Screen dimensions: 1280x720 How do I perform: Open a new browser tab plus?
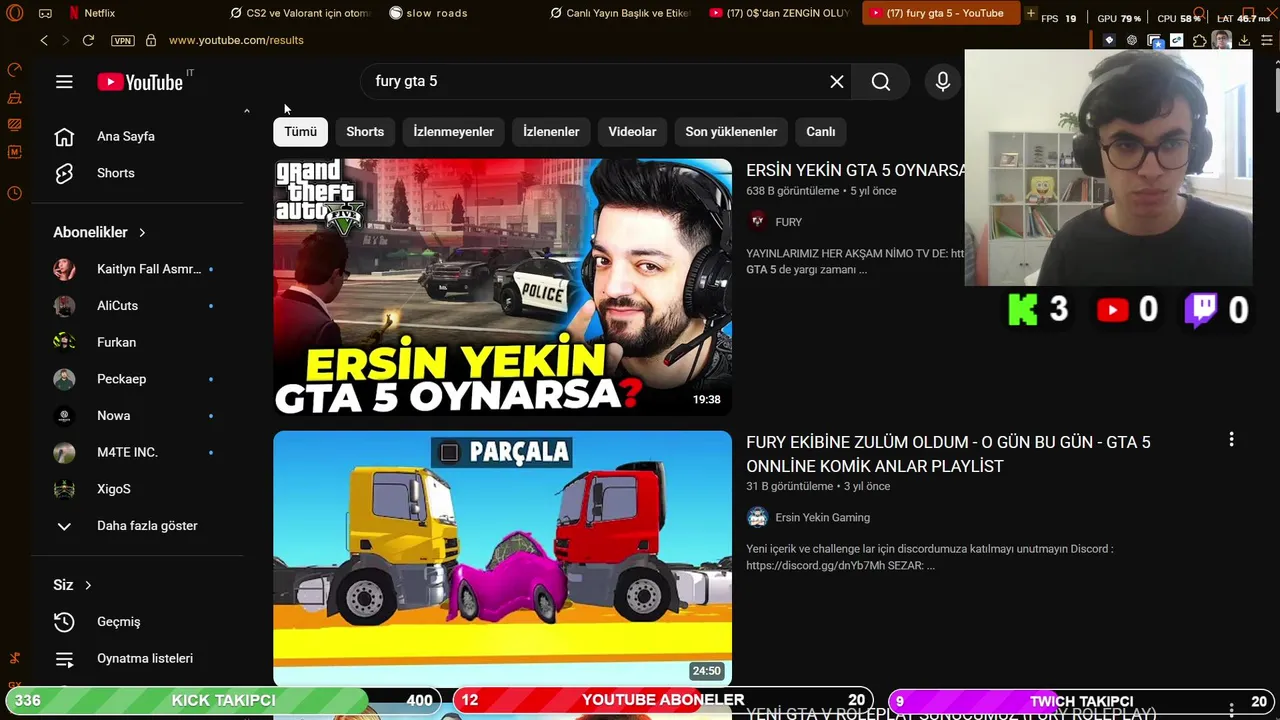[1030, 13]
